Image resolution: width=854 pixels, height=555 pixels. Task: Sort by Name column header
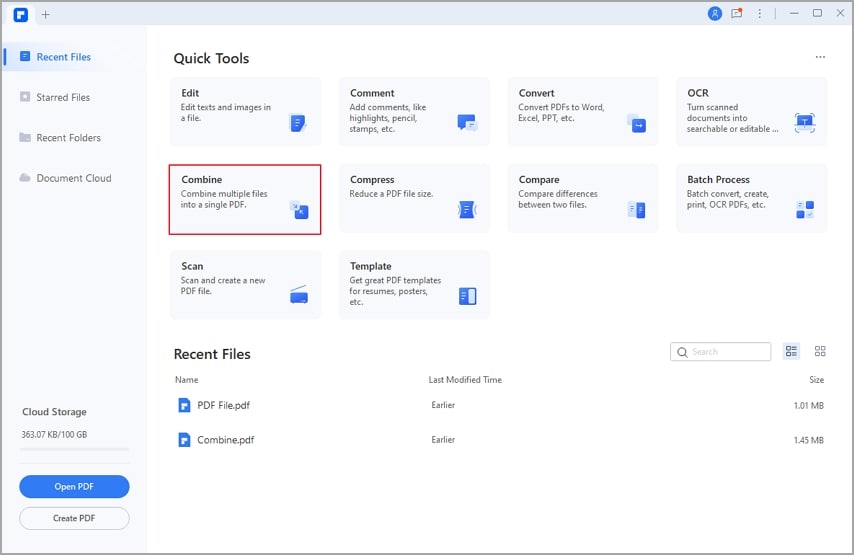click(x=186, y=380)
